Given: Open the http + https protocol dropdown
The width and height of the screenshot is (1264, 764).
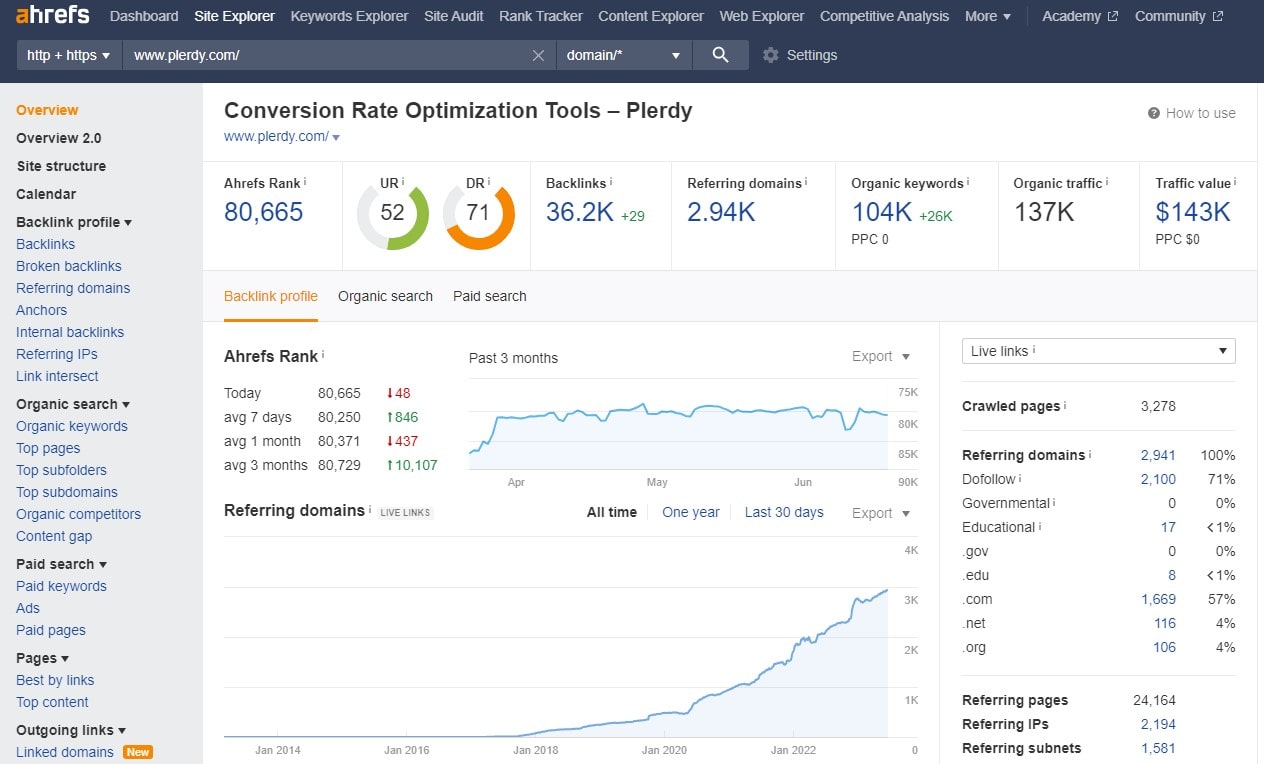Looking at the screenshot, I should pos(69,55).
